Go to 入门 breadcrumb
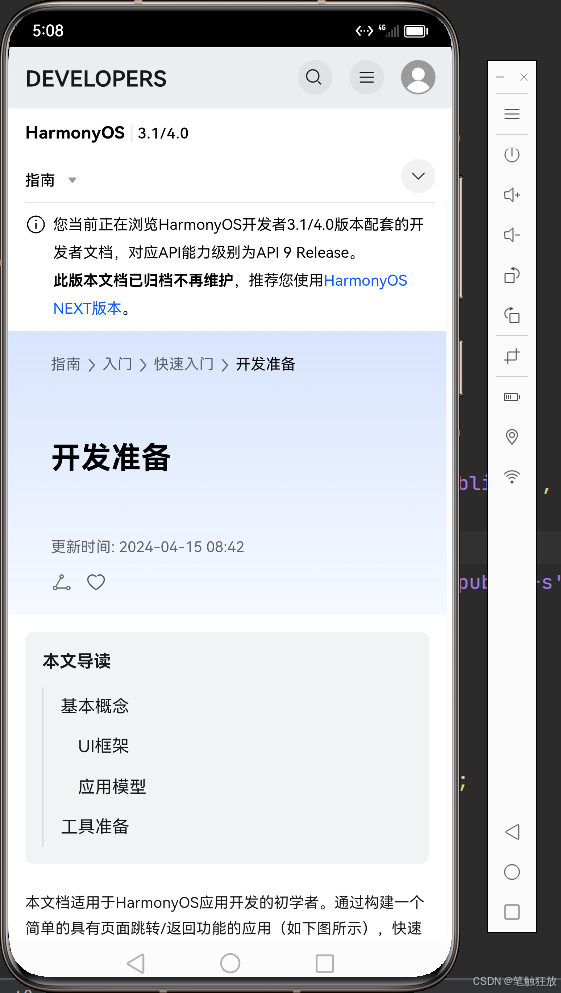Viewport: 561px width, 993px height. pos(118,364)
